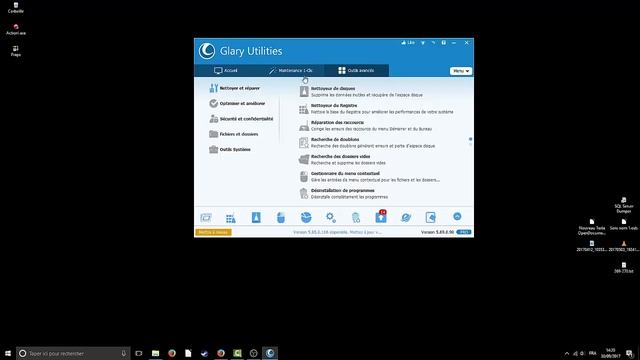
Task: Click the Taper ici pour rechercher field
Action: [x=73, y=353]
